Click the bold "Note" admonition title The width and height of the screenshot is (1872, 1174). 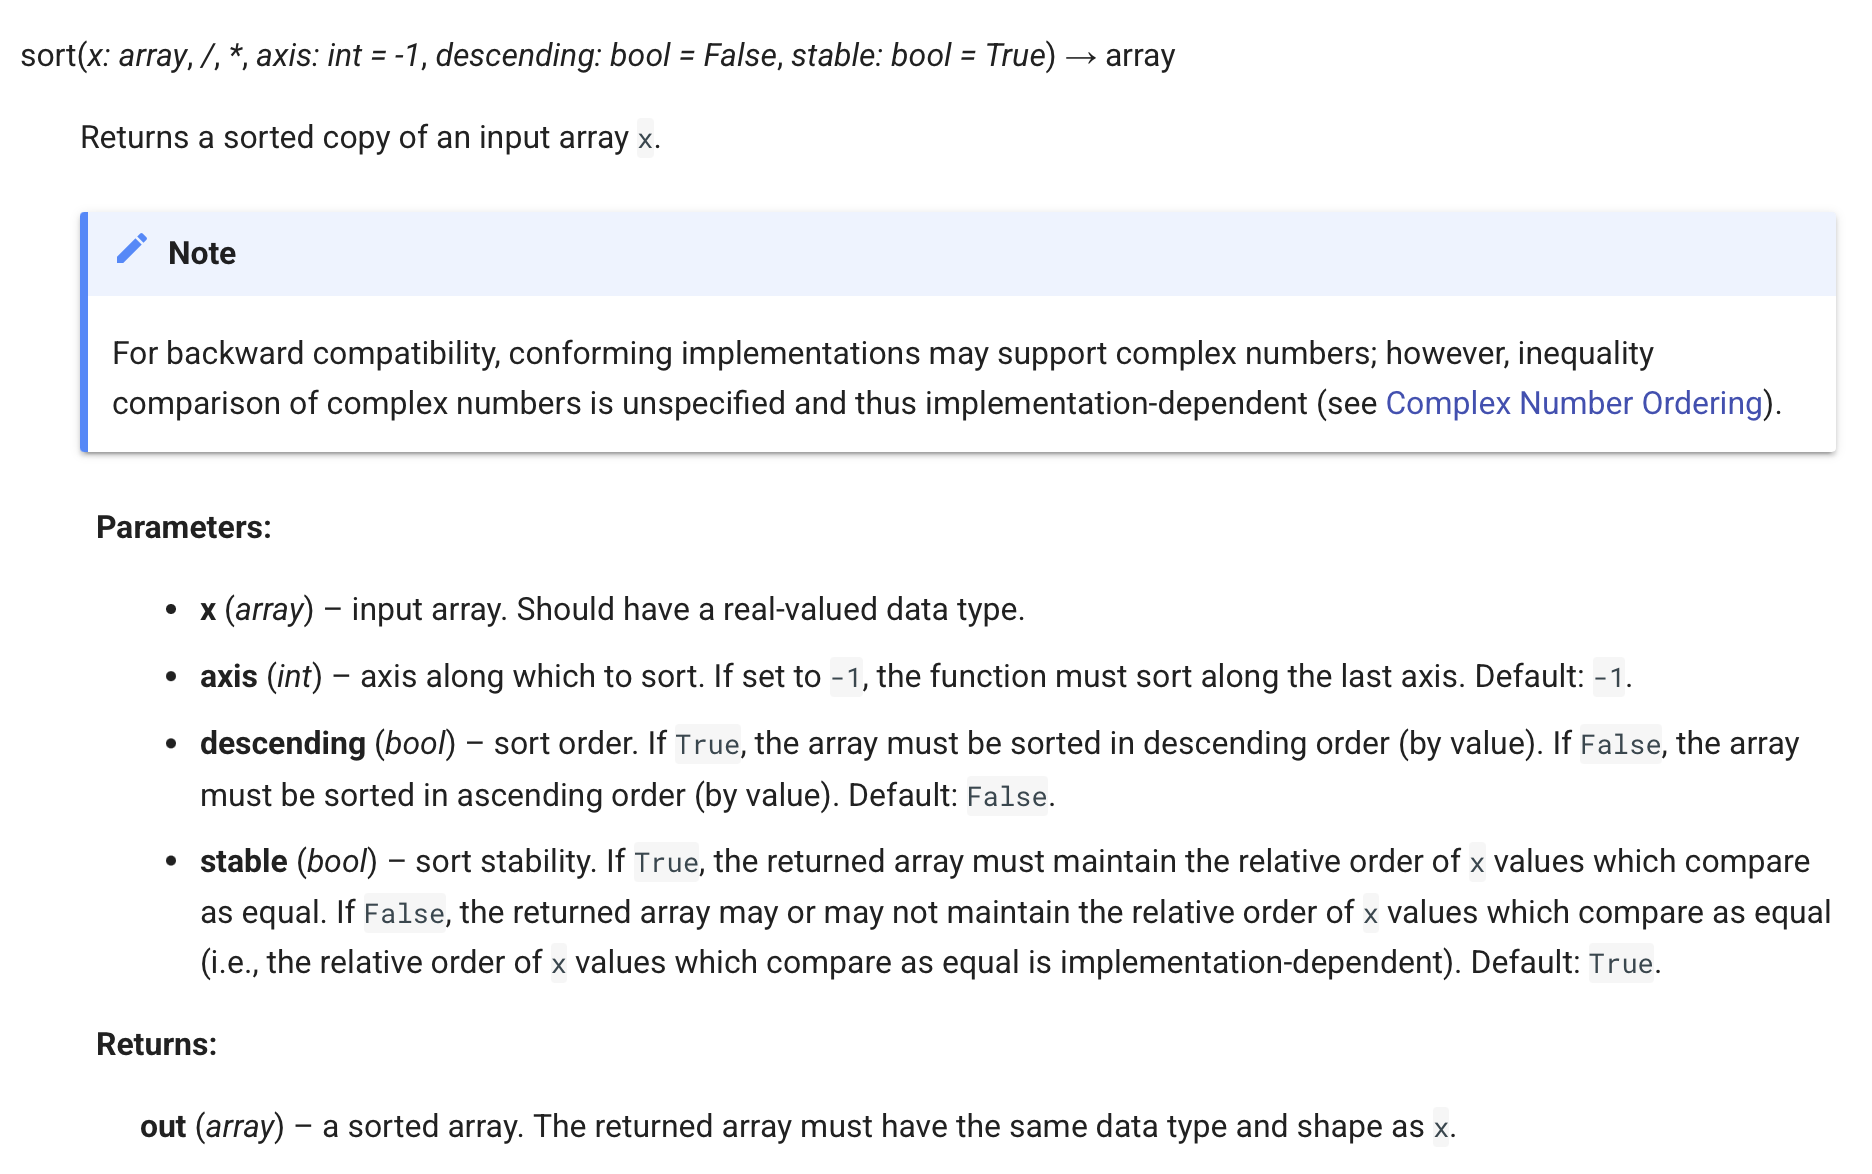pos(202,253)
